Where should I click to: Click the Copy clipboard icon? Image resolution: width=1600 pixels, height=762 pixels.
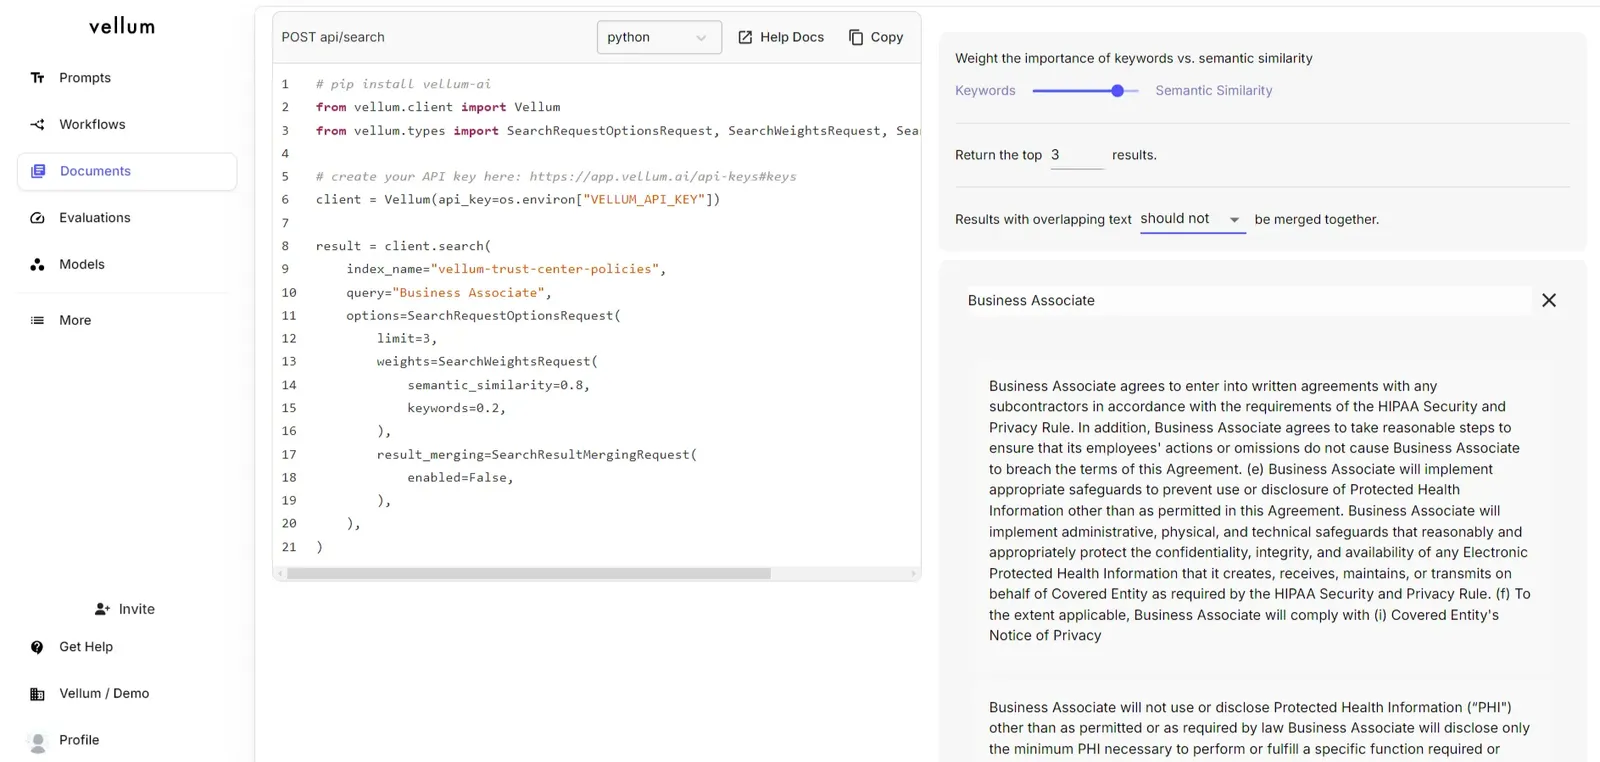856,37
